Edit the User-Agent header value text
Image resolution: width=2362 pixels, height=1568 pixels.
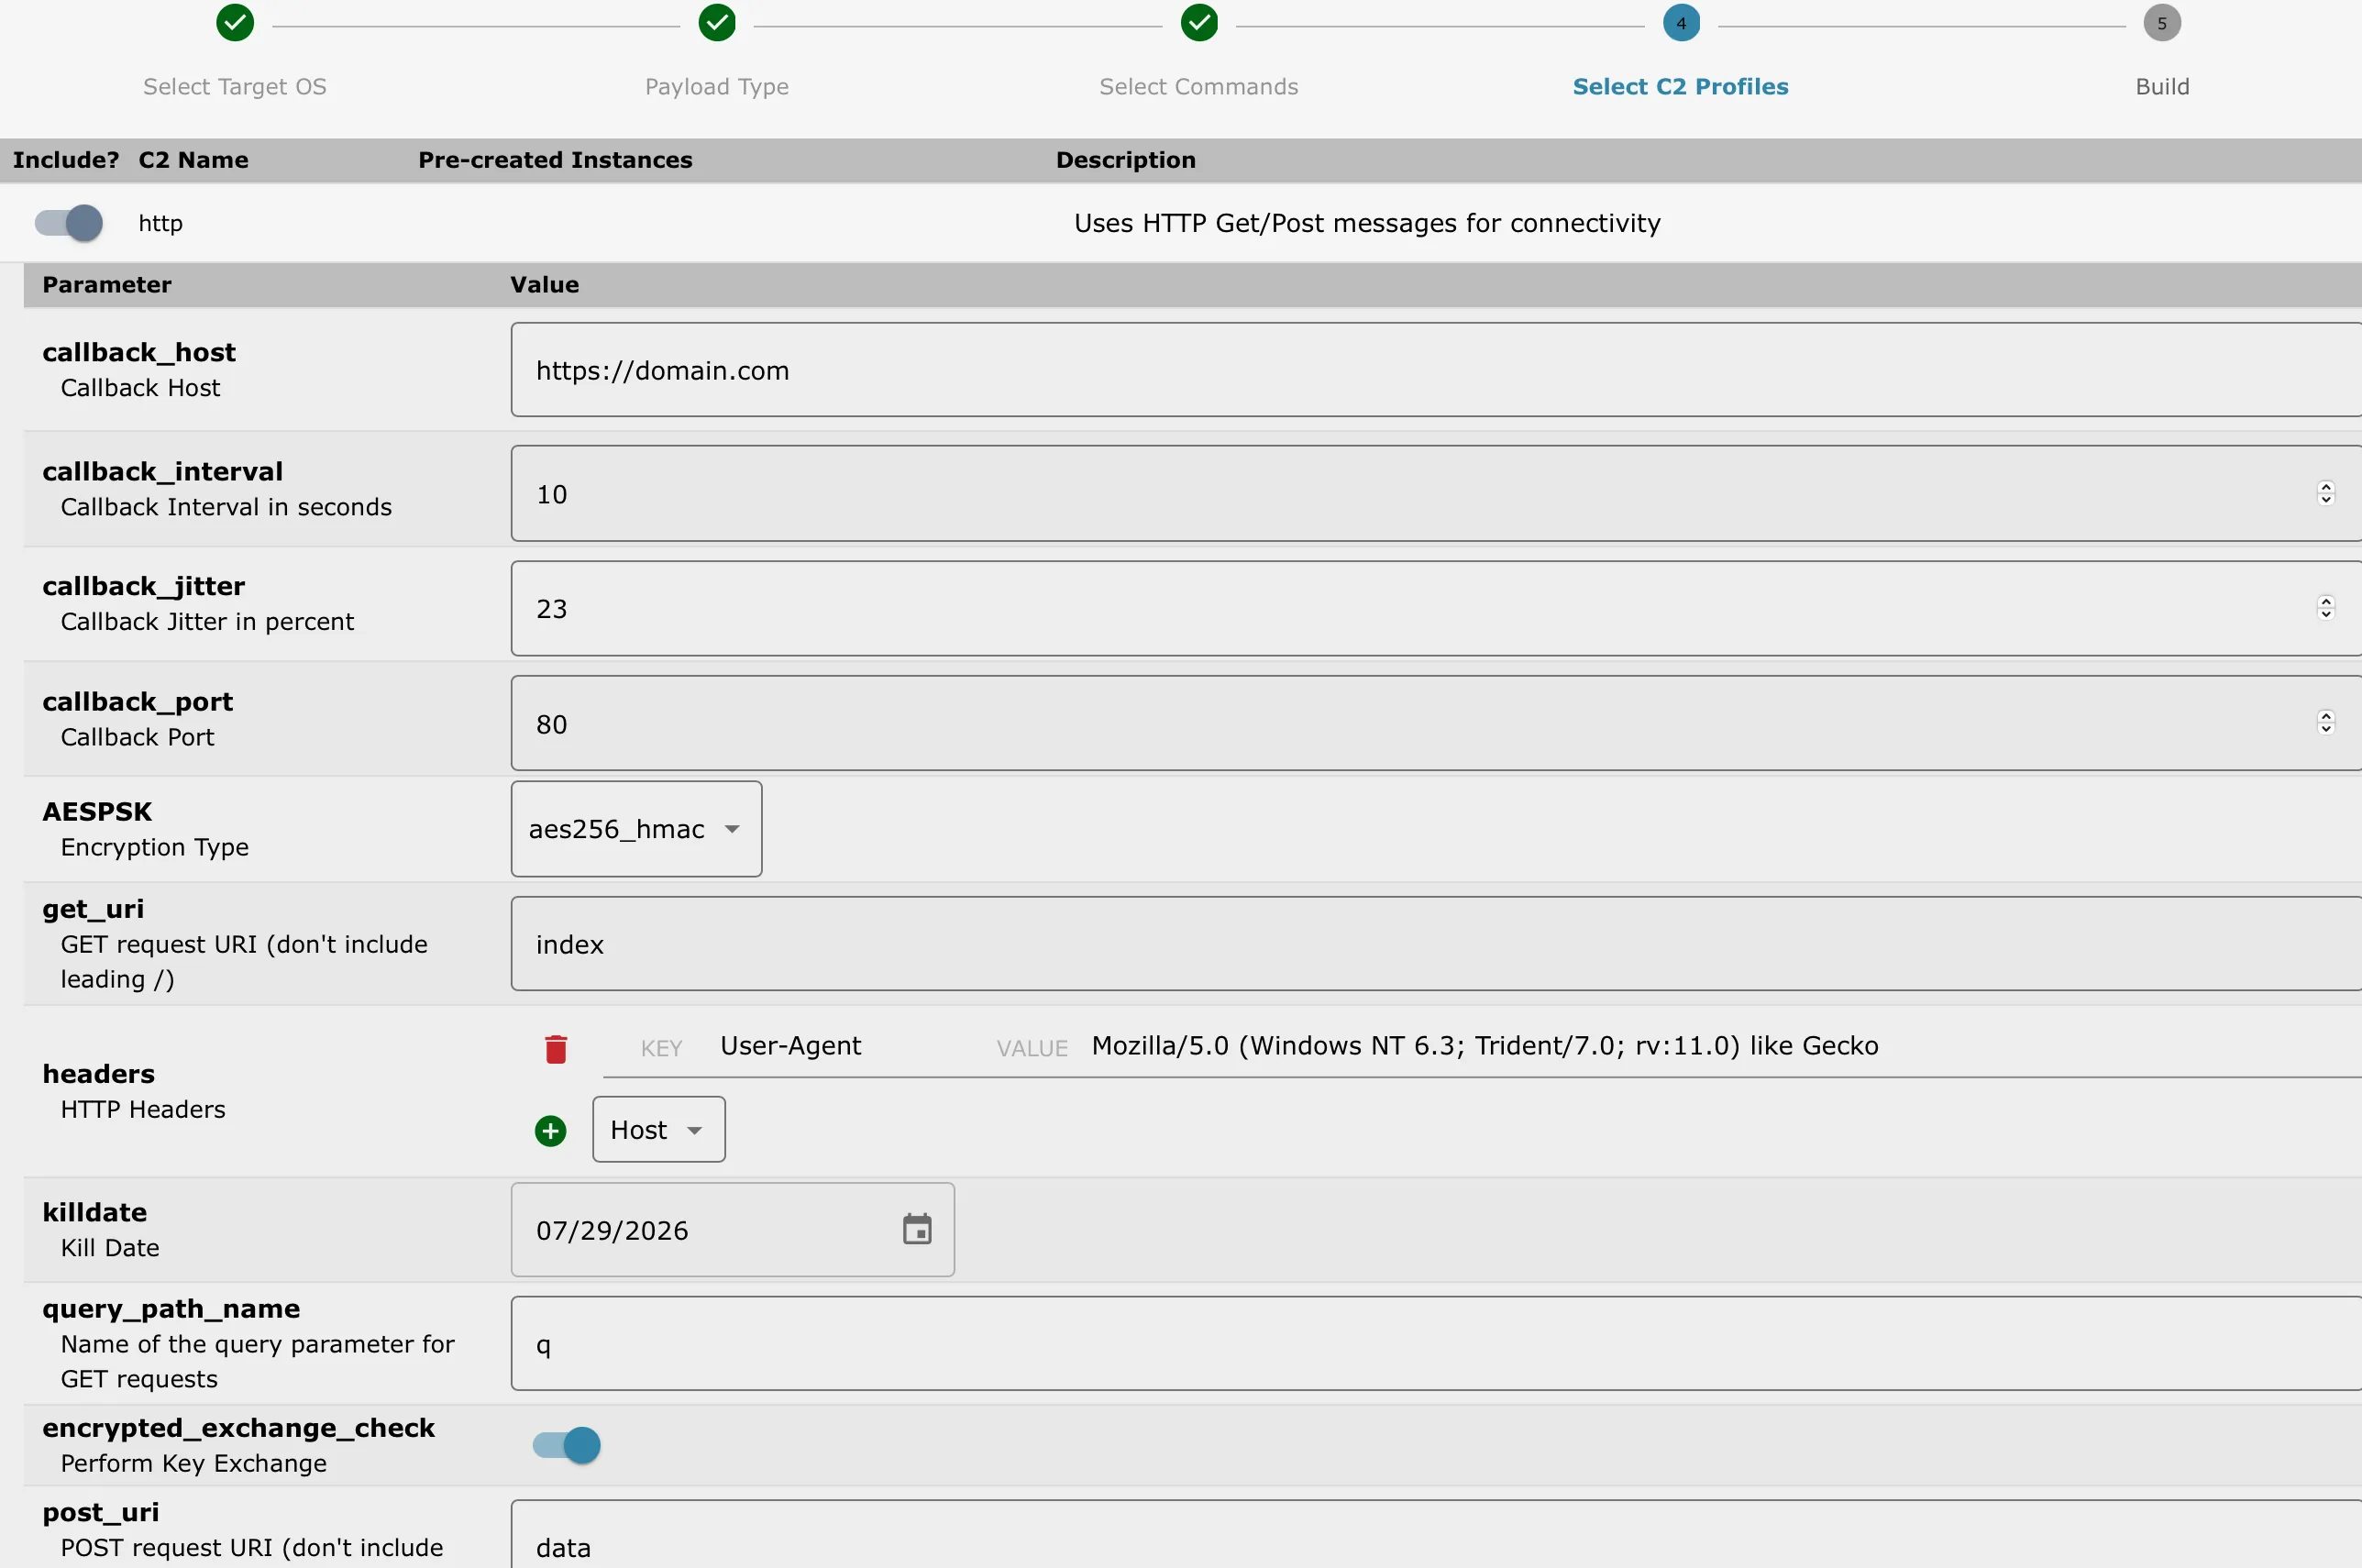point(1484,1046)
